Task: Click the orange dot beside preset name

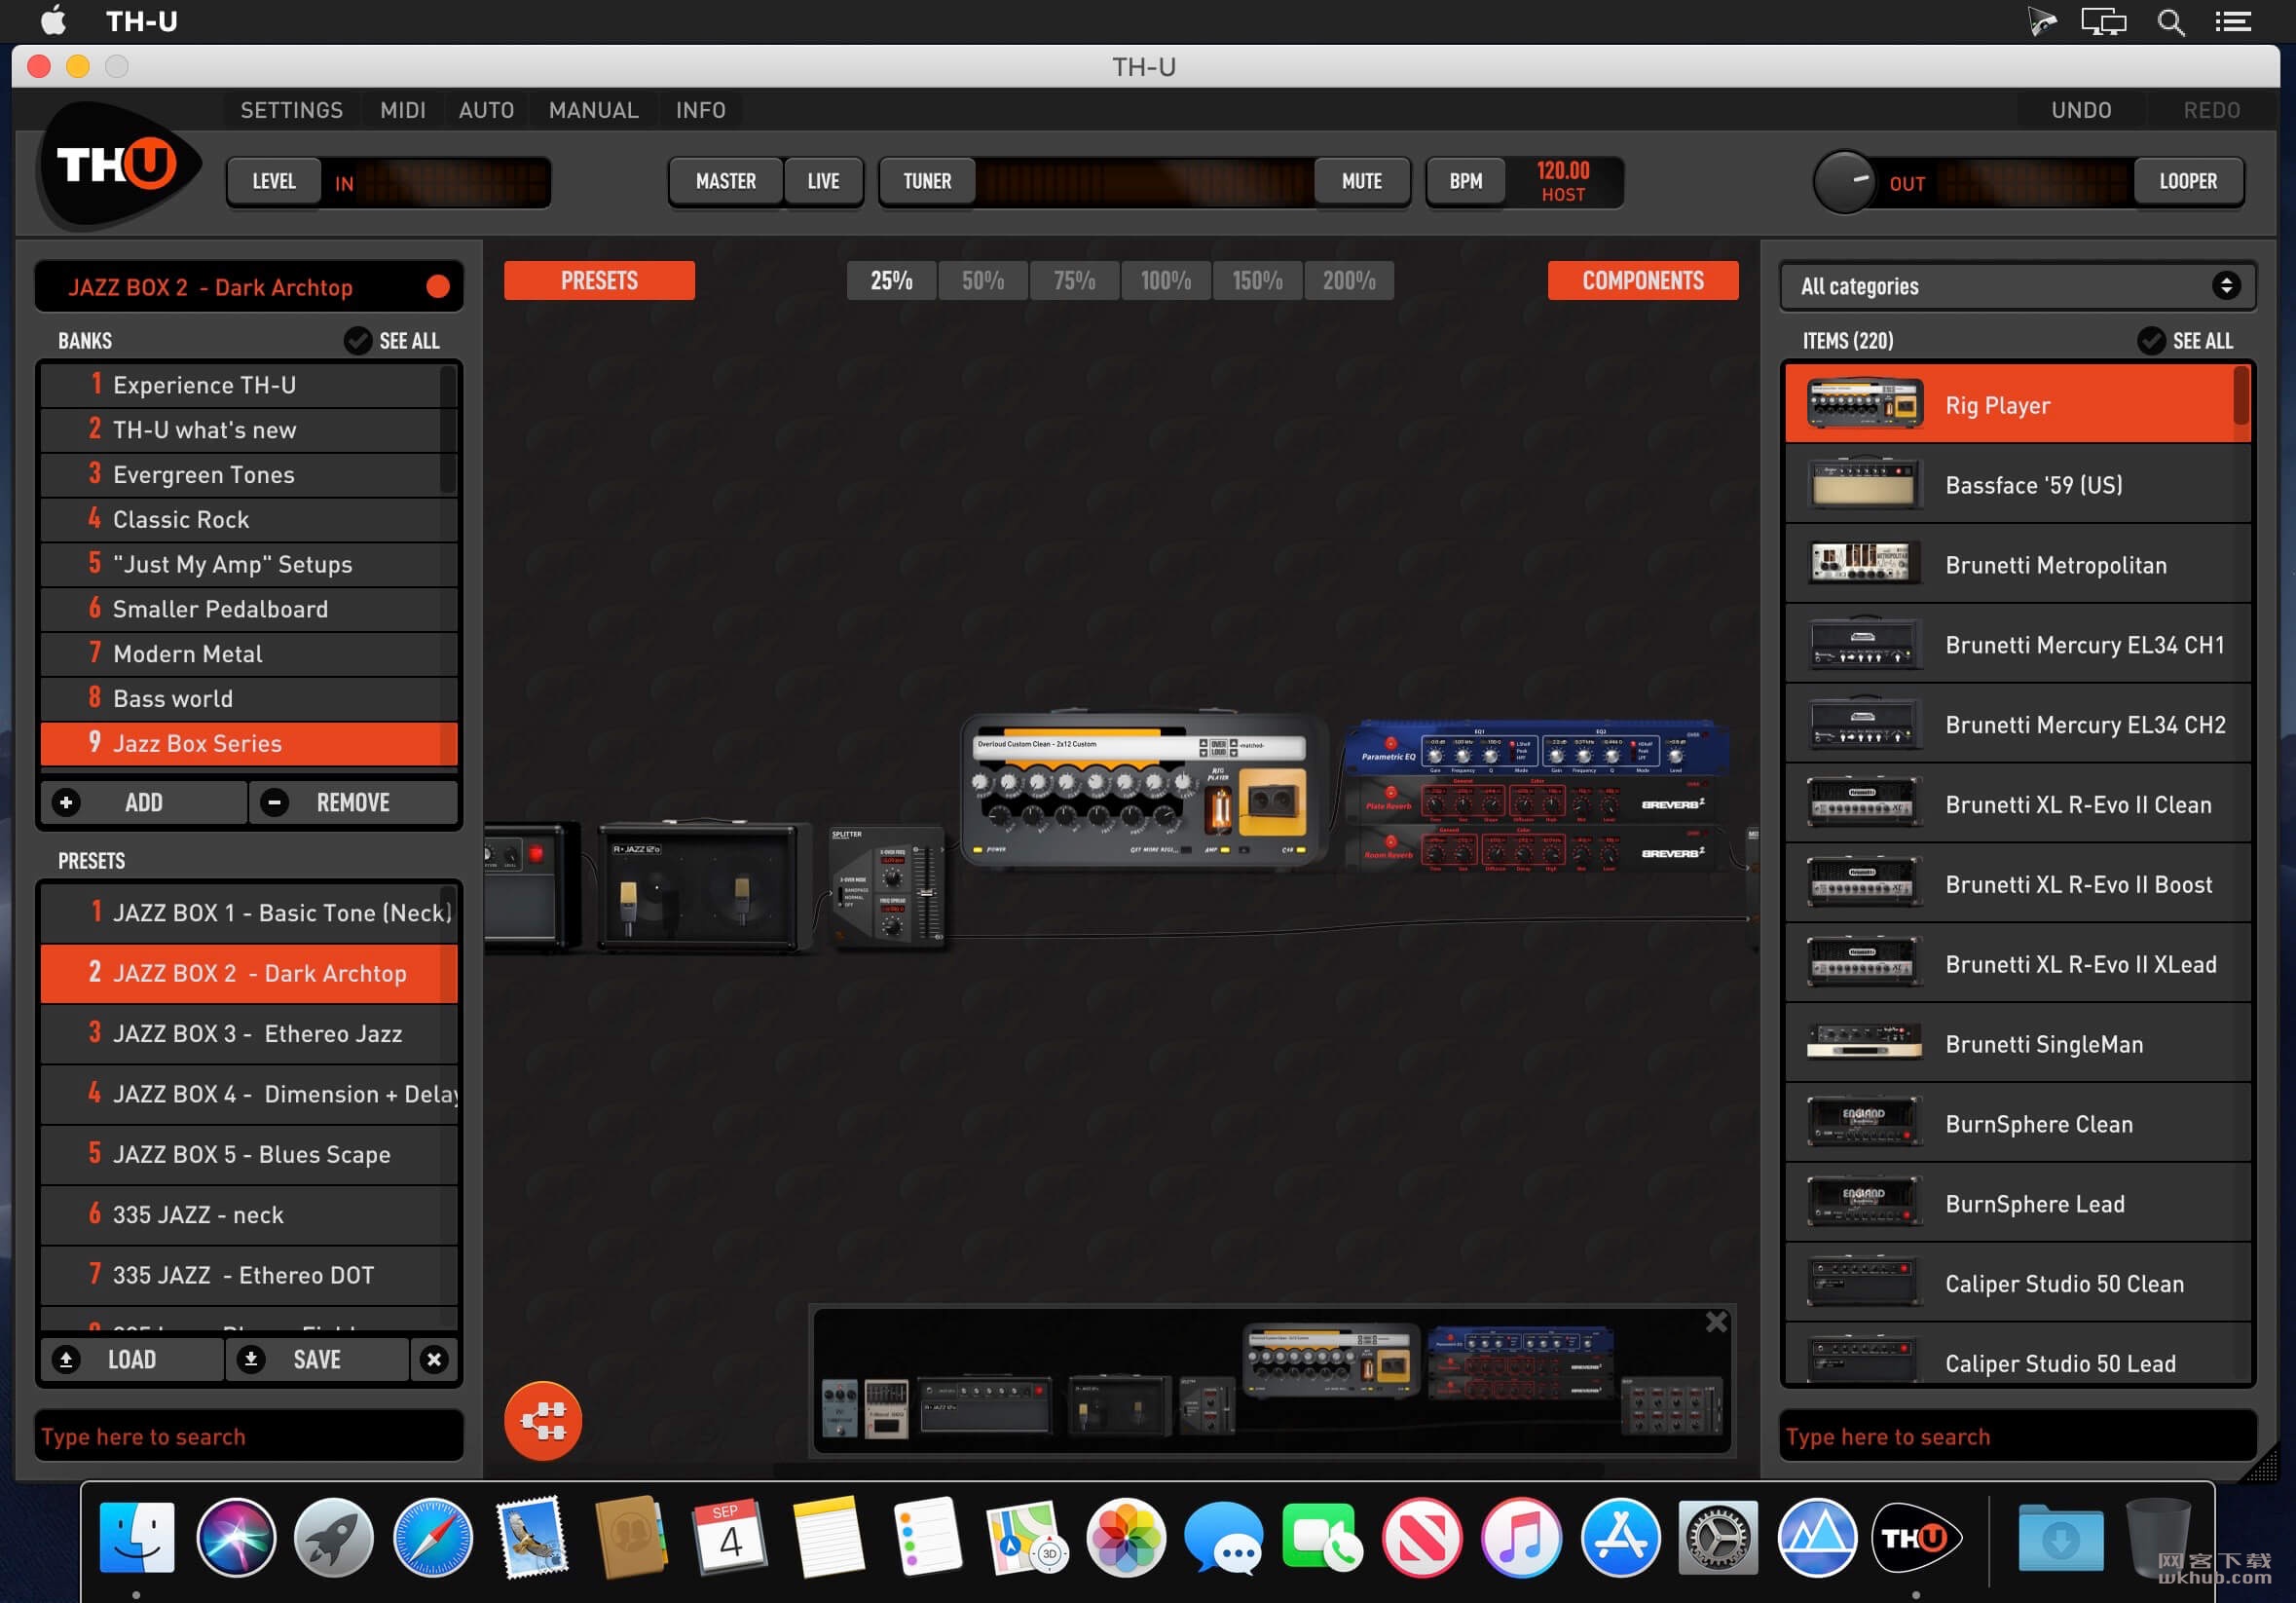Action: 437,287
